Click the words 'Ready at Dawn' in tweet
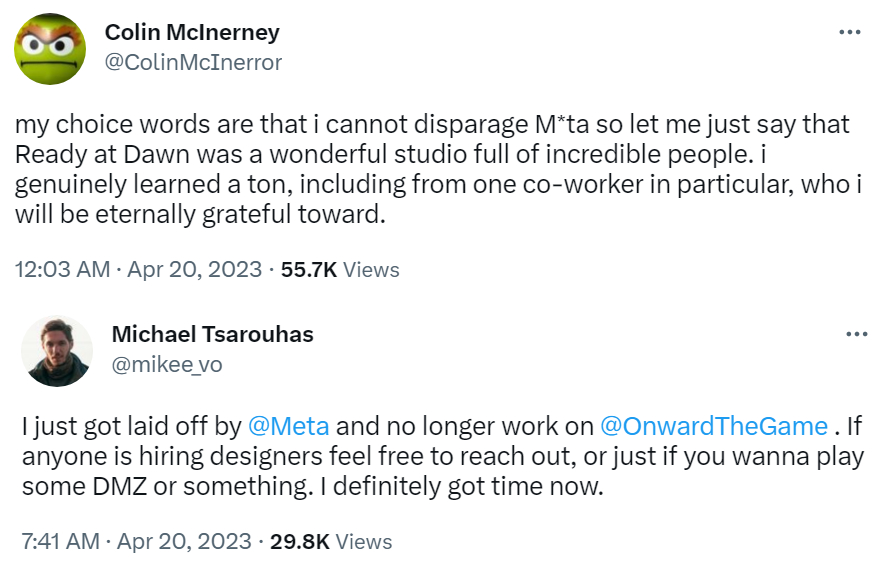This screenshot has width=892, height=580. click(x=85, y=156)
